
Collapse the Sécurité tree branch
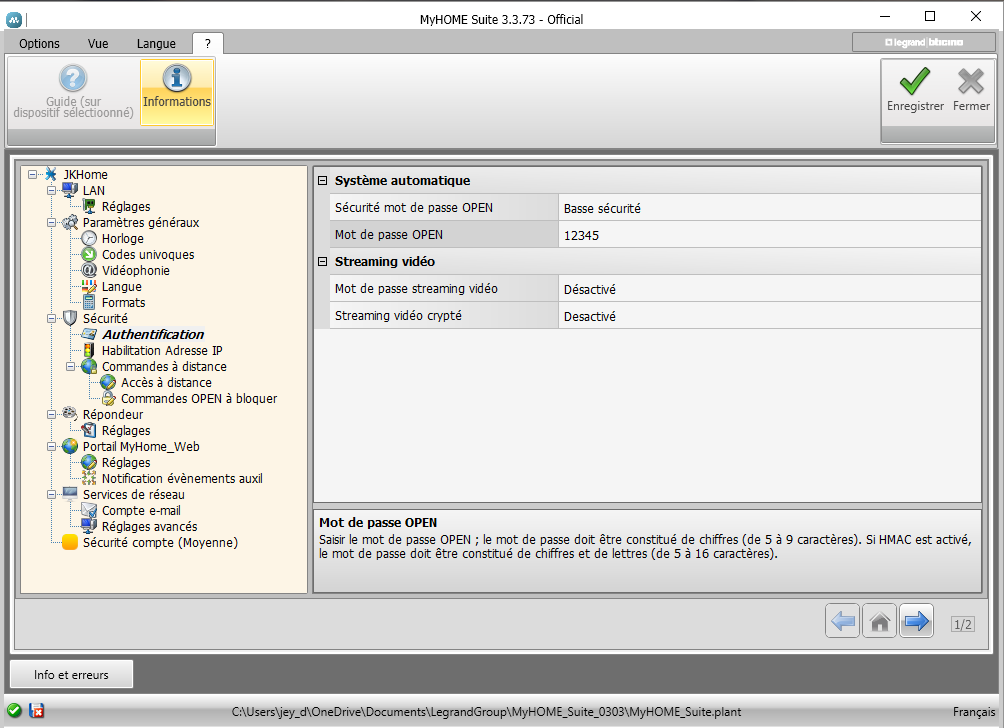(51, 318)
